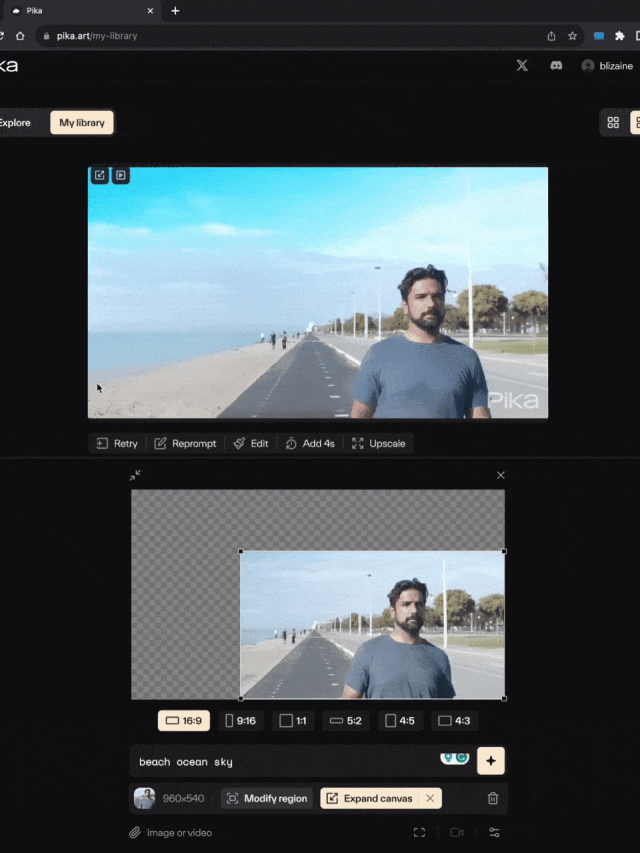Viewport: 640px width, 853px height.
Task: Open the blizaine account menu
Action: [x=607, y=65]
